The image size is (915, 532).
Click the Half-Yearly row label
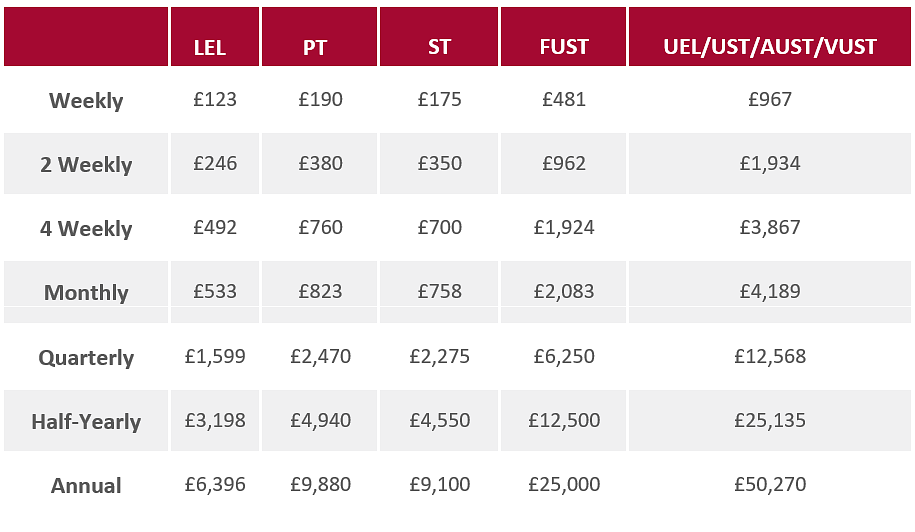tap(86, 422)
